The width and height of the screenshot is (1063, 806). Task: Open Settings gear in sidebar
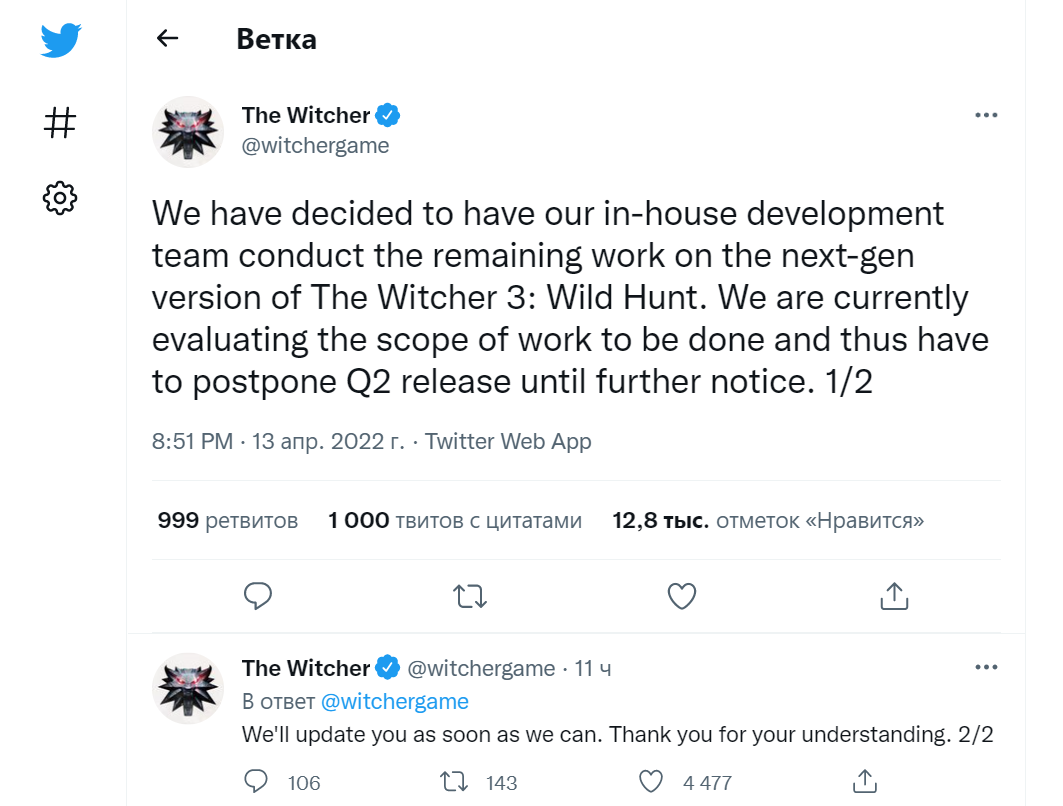coord(60,198)
